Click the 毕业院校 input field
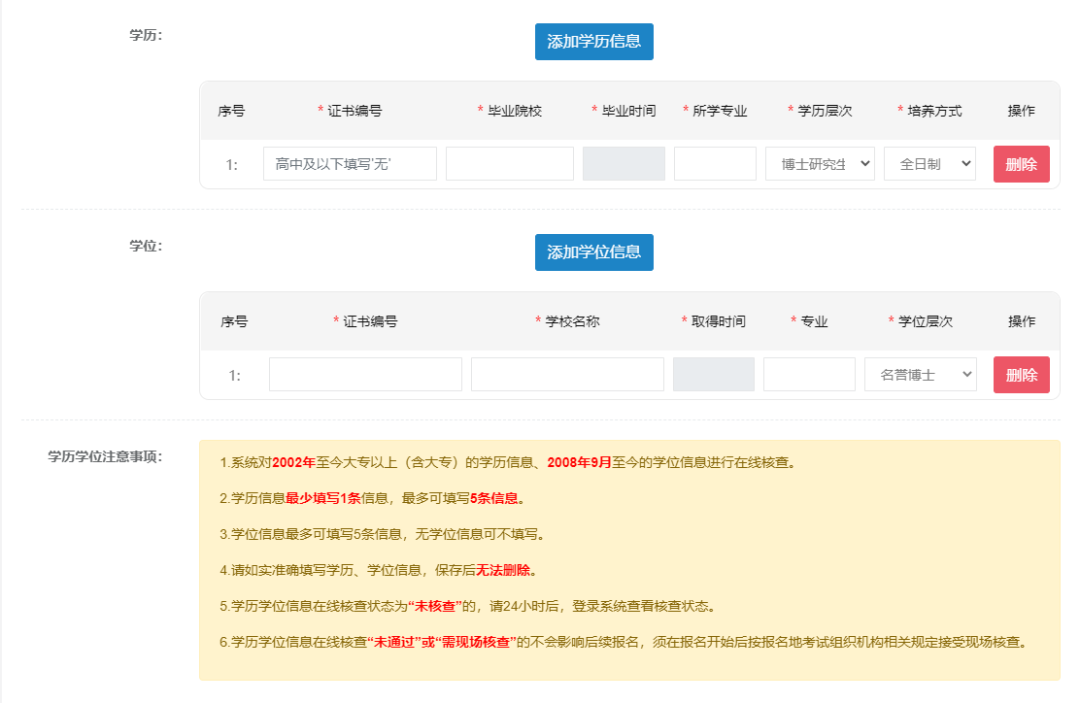This screenshot has width=1080, height=703. (x=509, y=163)
